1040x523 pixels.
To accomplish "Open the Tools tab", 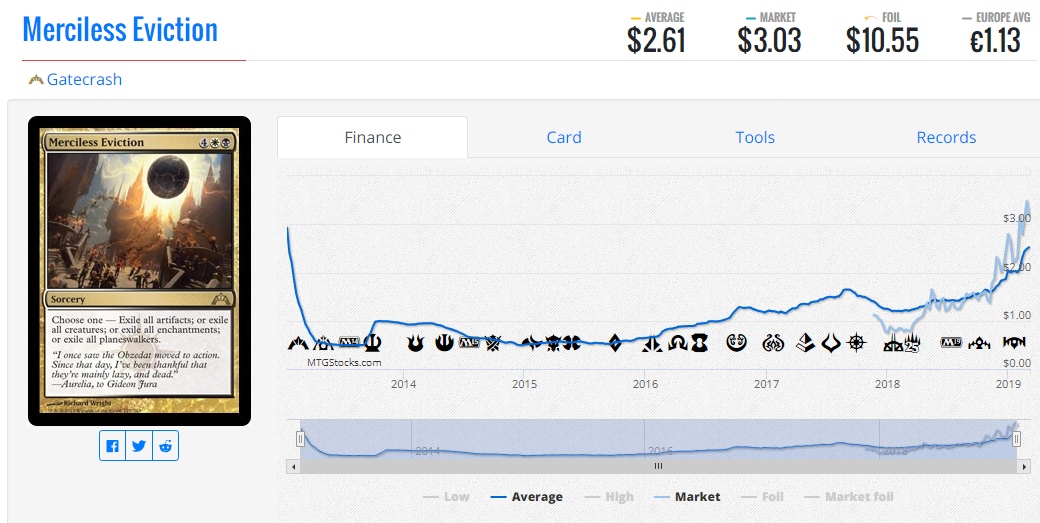I will point(755,137).
